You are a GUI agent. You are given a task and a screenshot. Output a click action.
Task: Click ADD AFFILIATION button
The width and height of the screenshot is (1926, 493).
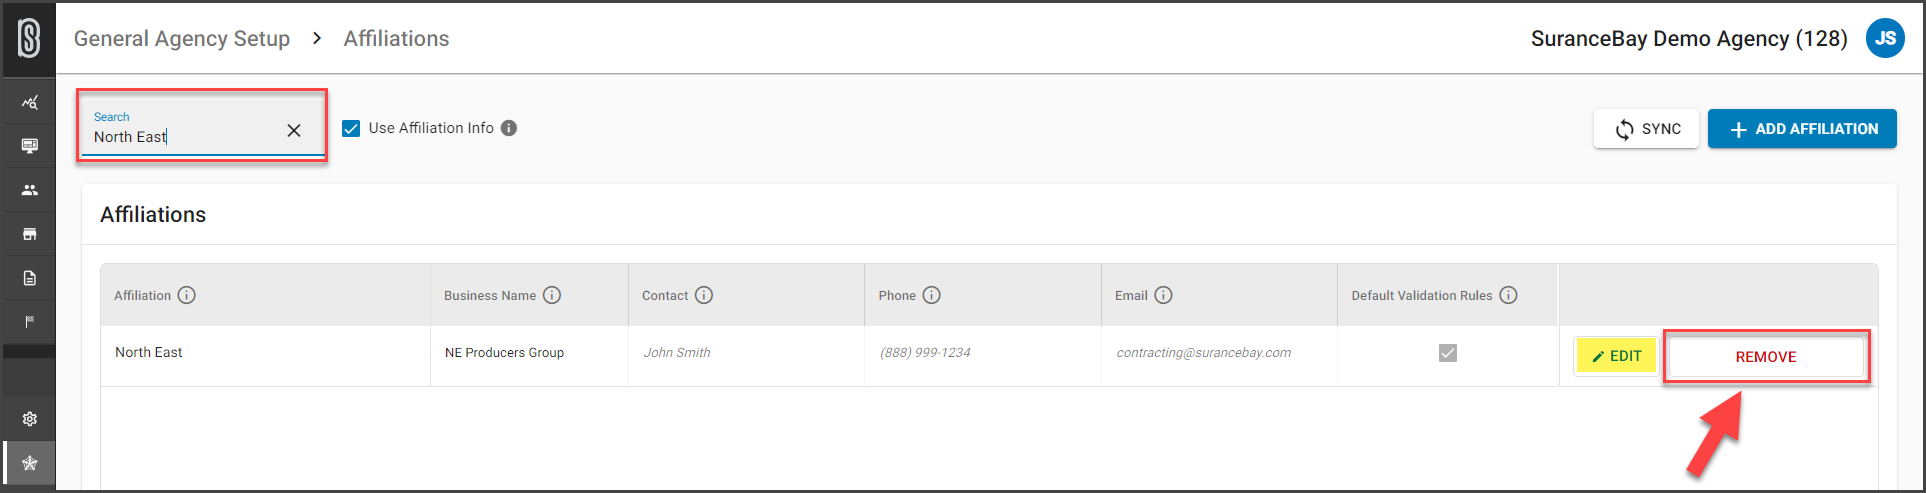[1802, 129]
